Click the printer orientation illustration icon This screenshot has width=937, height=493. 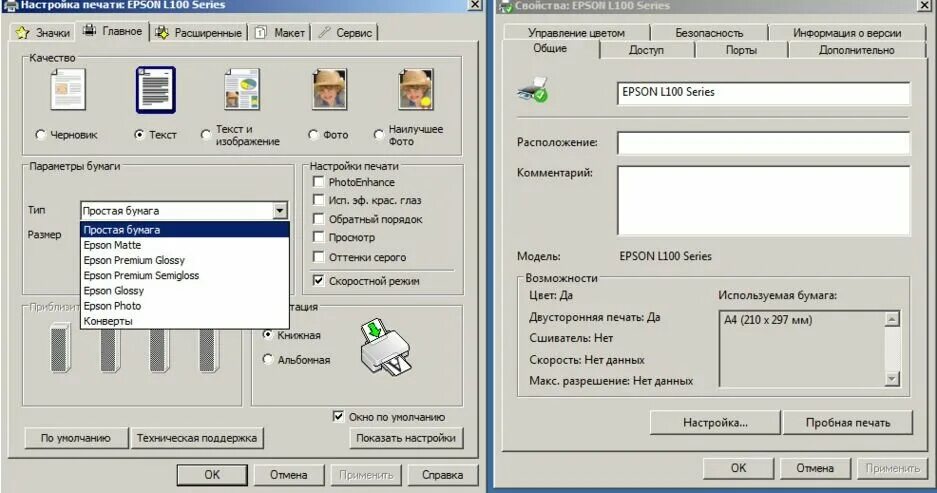tap(385, 348)
